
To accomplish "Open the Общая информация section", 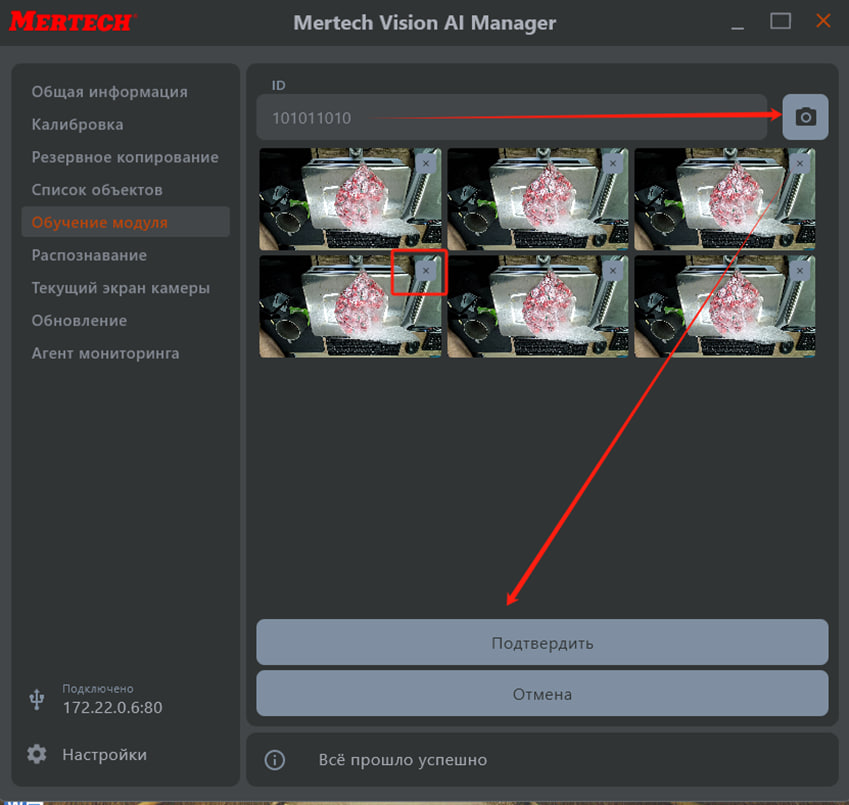I will click(x=109, y=92).
